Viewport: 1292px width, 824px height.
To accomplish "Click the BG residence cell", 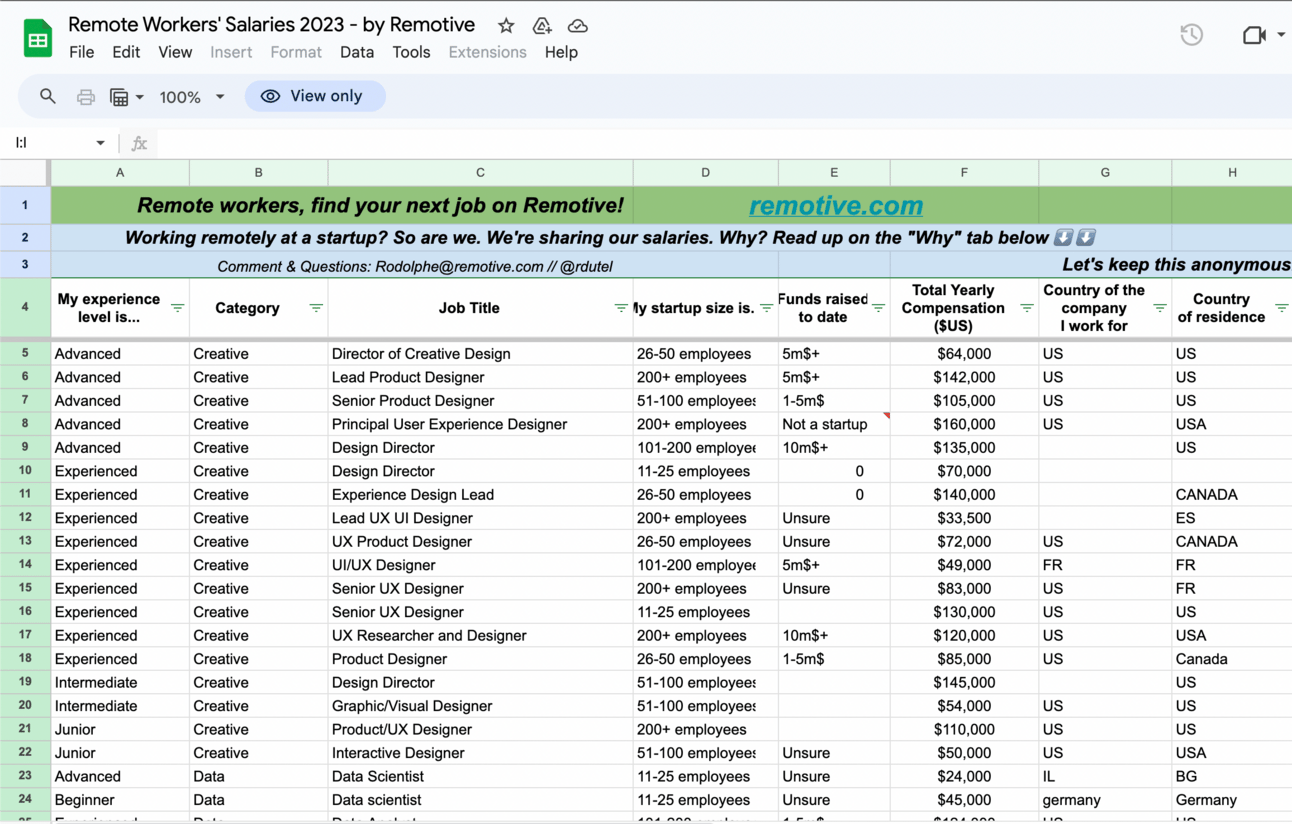I will tap(1232, 777).
